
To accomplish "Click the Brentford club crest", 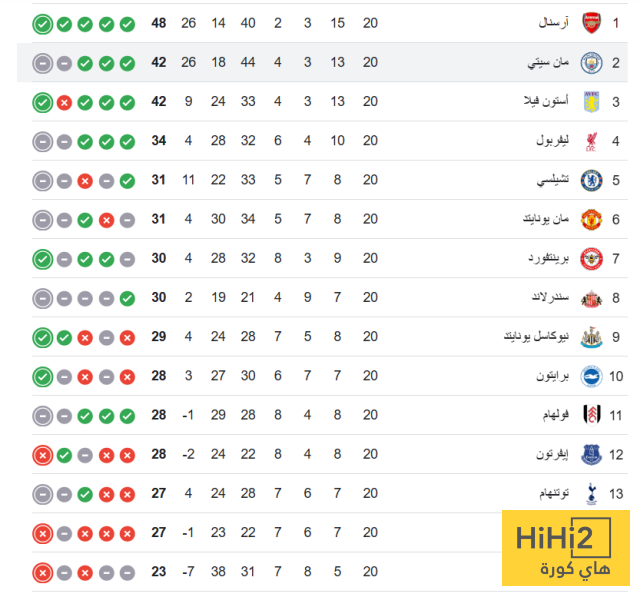I will 591,259.
